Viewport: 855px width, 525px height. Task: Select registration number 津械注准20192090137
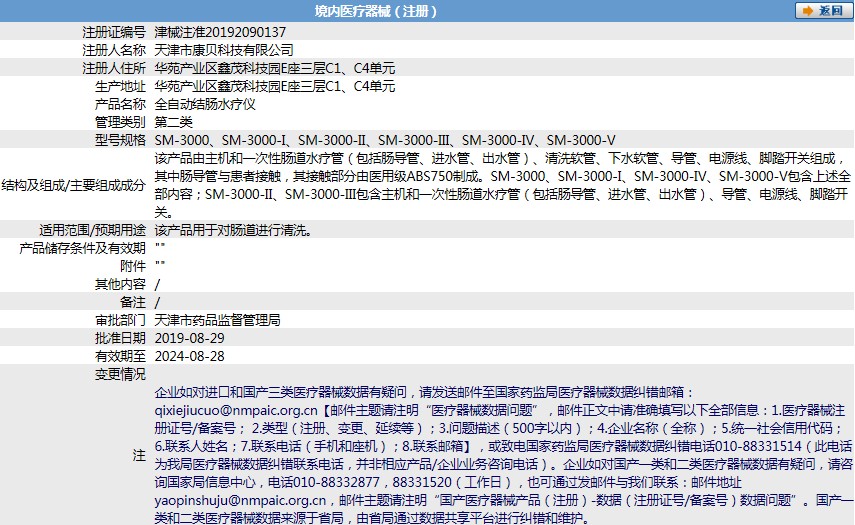[220, 32]
